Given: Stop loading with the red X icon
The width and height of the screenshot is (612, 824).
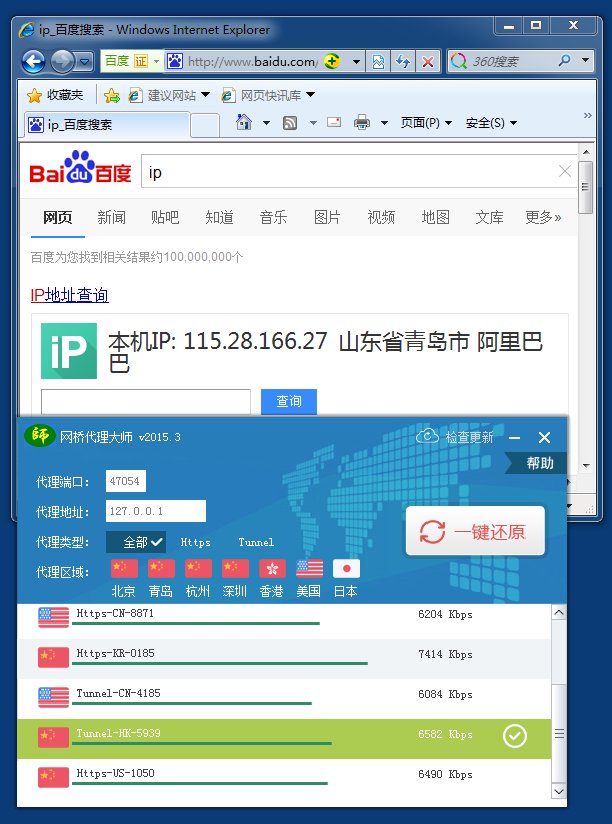Looking at the screenshot, I should (428, 62).
